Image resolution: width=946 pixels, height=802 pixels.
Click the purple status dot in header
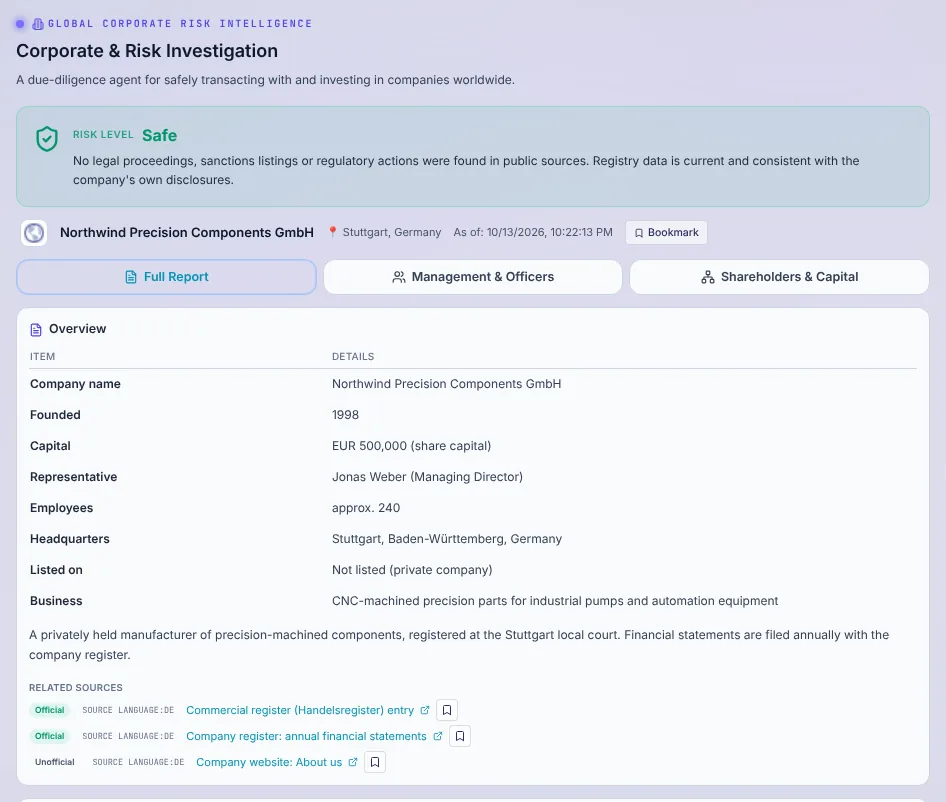pos(20,24)
